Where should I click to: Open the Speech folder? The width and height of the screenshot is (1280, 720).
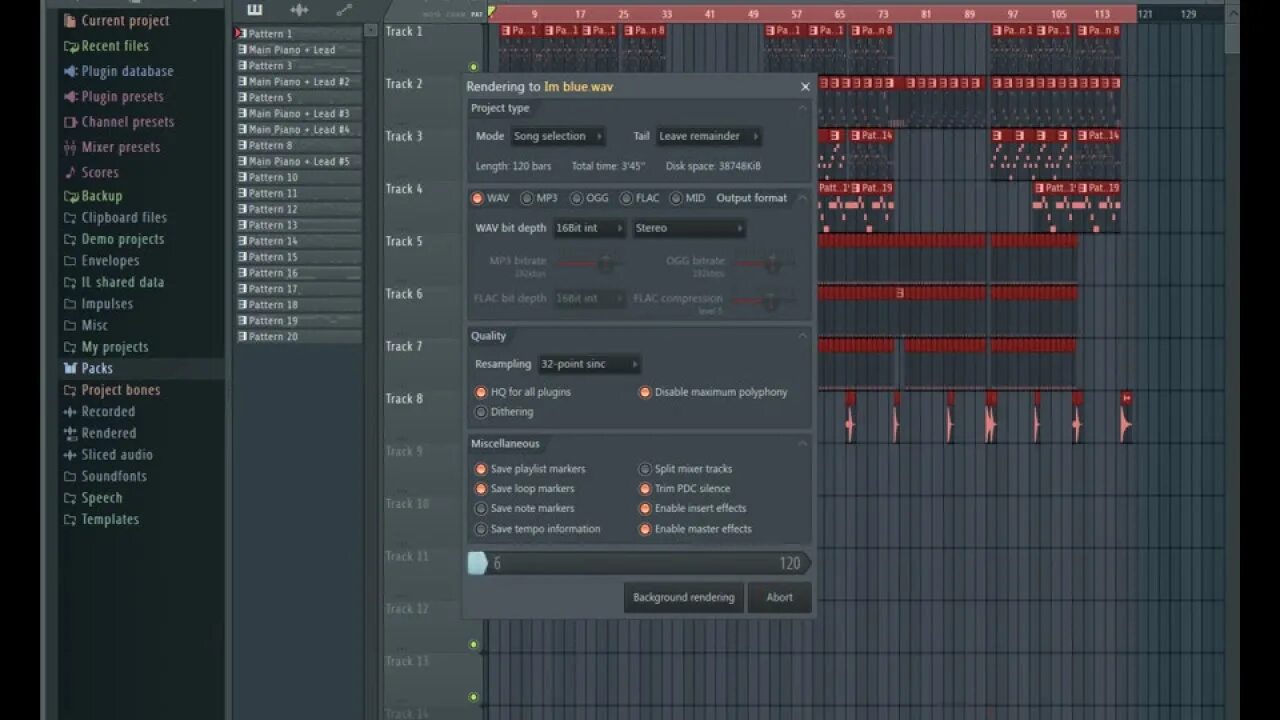click(x=92, y=498)
